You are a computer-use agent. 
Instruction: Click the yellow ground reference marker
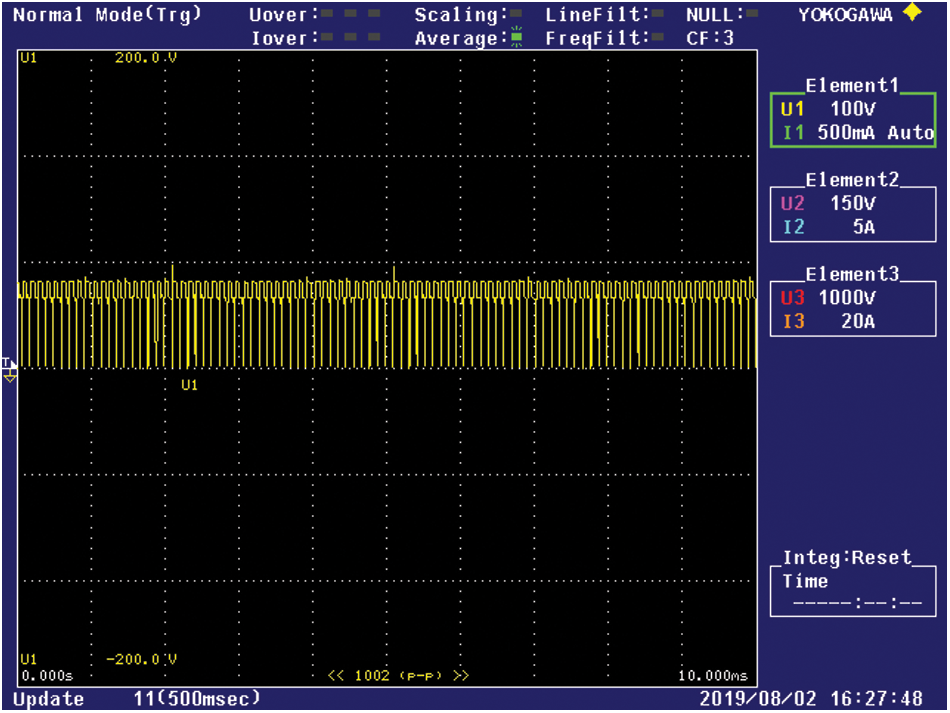click(9, 375)
